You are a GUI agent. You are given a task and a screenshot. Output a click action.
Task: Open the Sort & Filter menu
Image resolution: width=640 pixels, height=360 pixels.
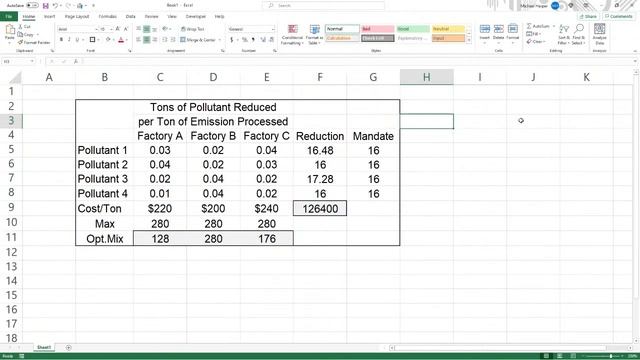564,35
